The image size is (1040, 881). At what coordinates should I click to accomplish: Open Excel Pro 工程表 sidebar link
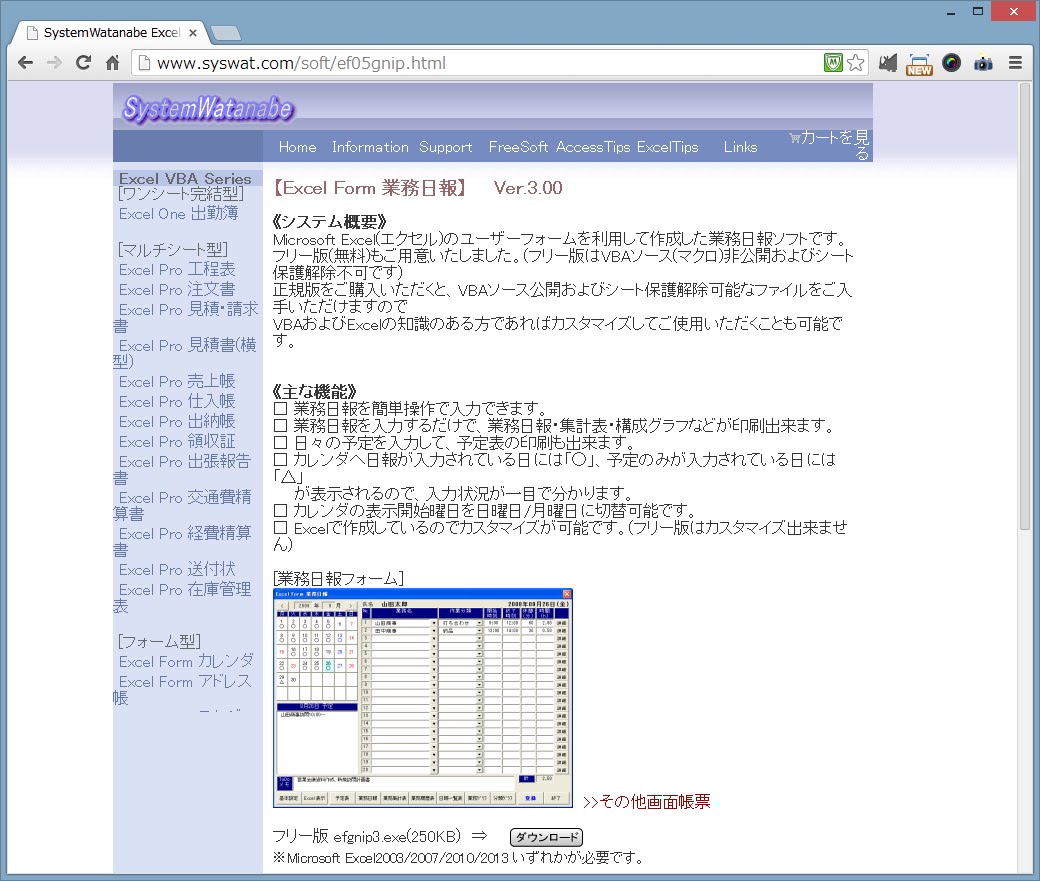(x=177, y=270)
